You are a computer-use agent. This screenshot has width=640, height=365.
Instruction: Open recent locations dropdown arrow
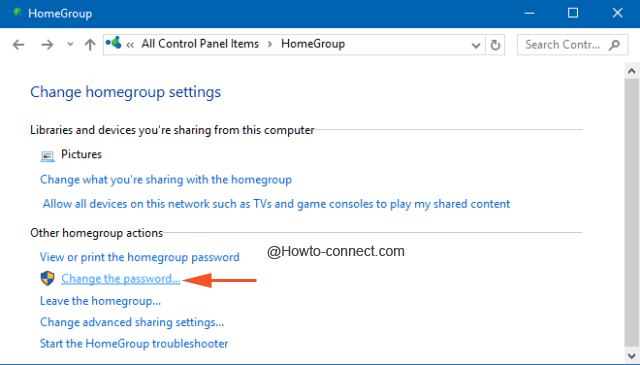(x=70, y=45)
